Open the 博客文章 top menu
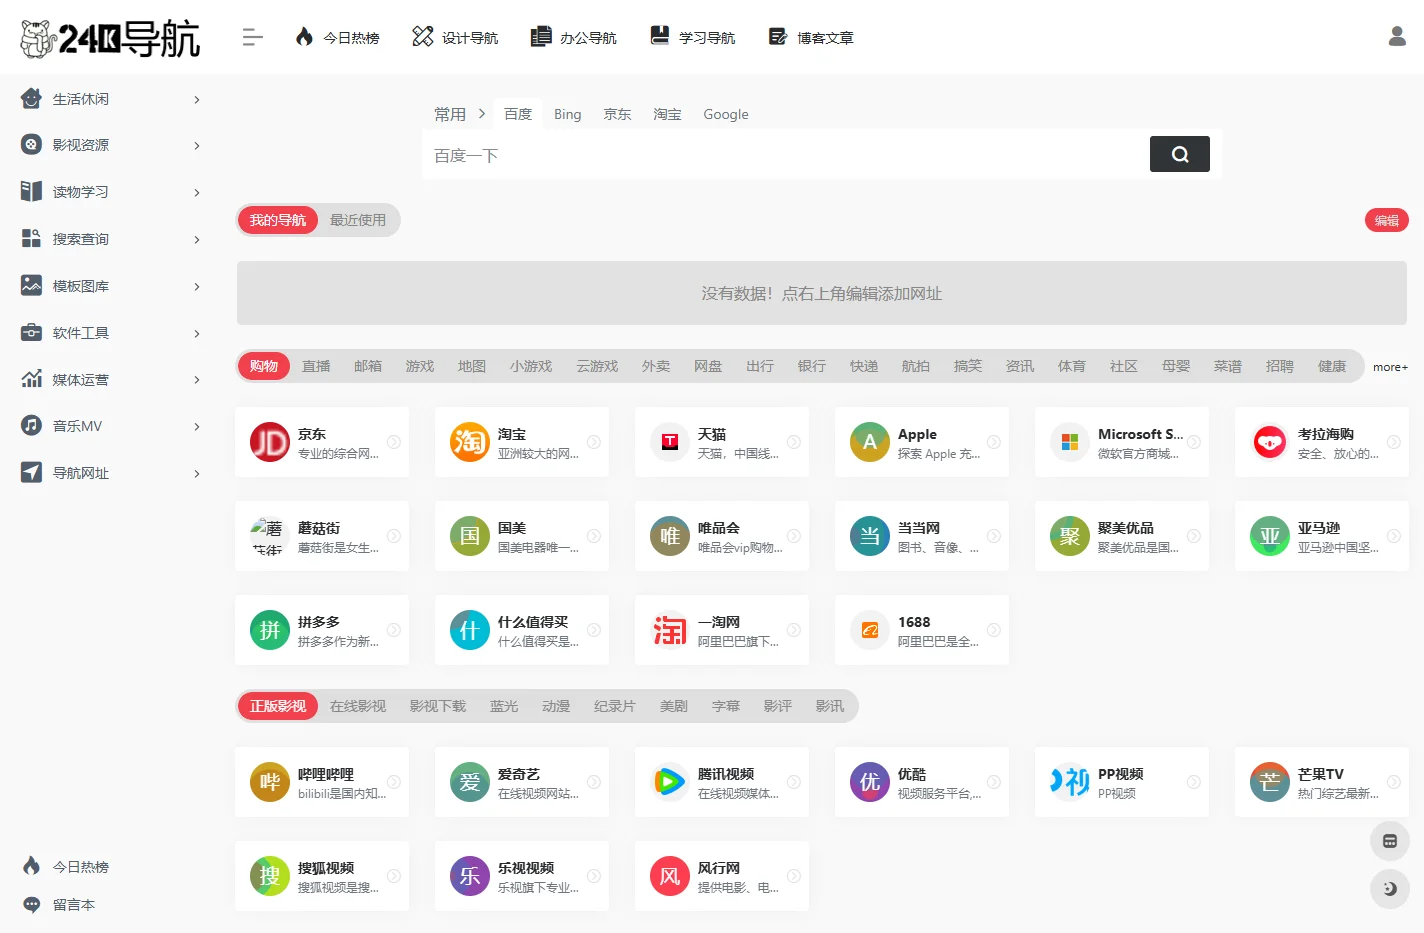The image size is (1424, 933). (811, 38)
